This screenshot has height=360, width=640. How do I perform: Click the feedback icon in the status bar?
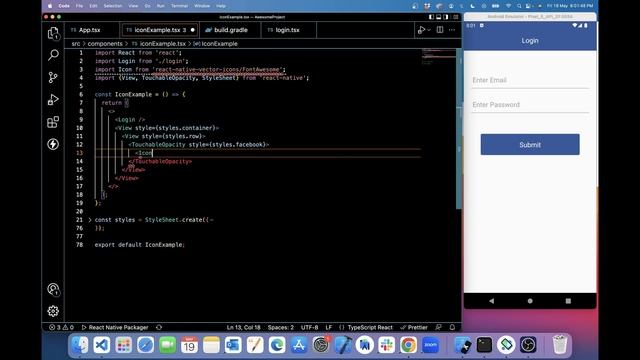439,327
